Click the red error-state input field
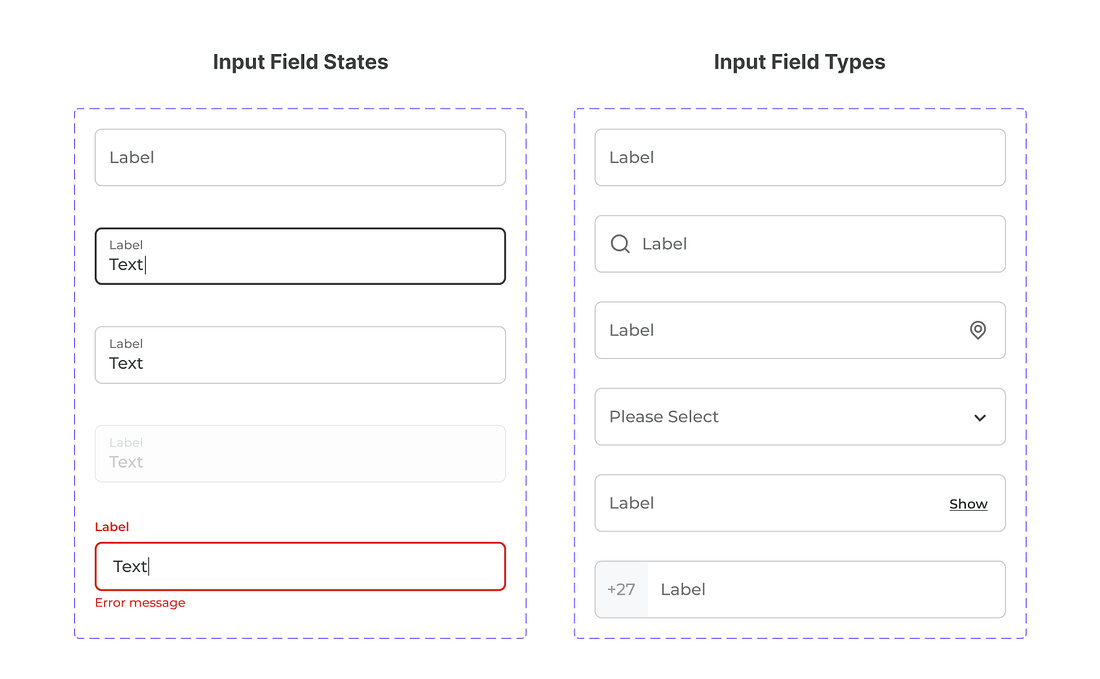Image resolution: width=1100 pixels, height=679 pixels. (300, 566)
